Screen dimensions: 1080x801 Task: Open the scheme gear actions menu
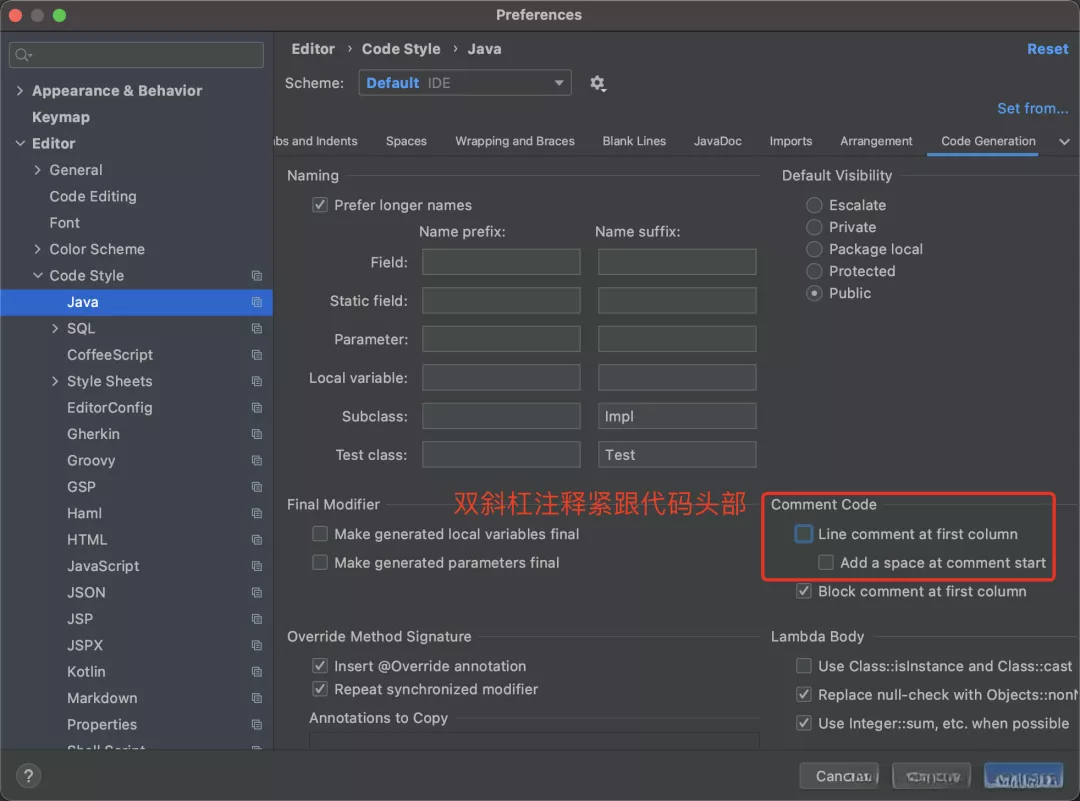pos(597,83)
